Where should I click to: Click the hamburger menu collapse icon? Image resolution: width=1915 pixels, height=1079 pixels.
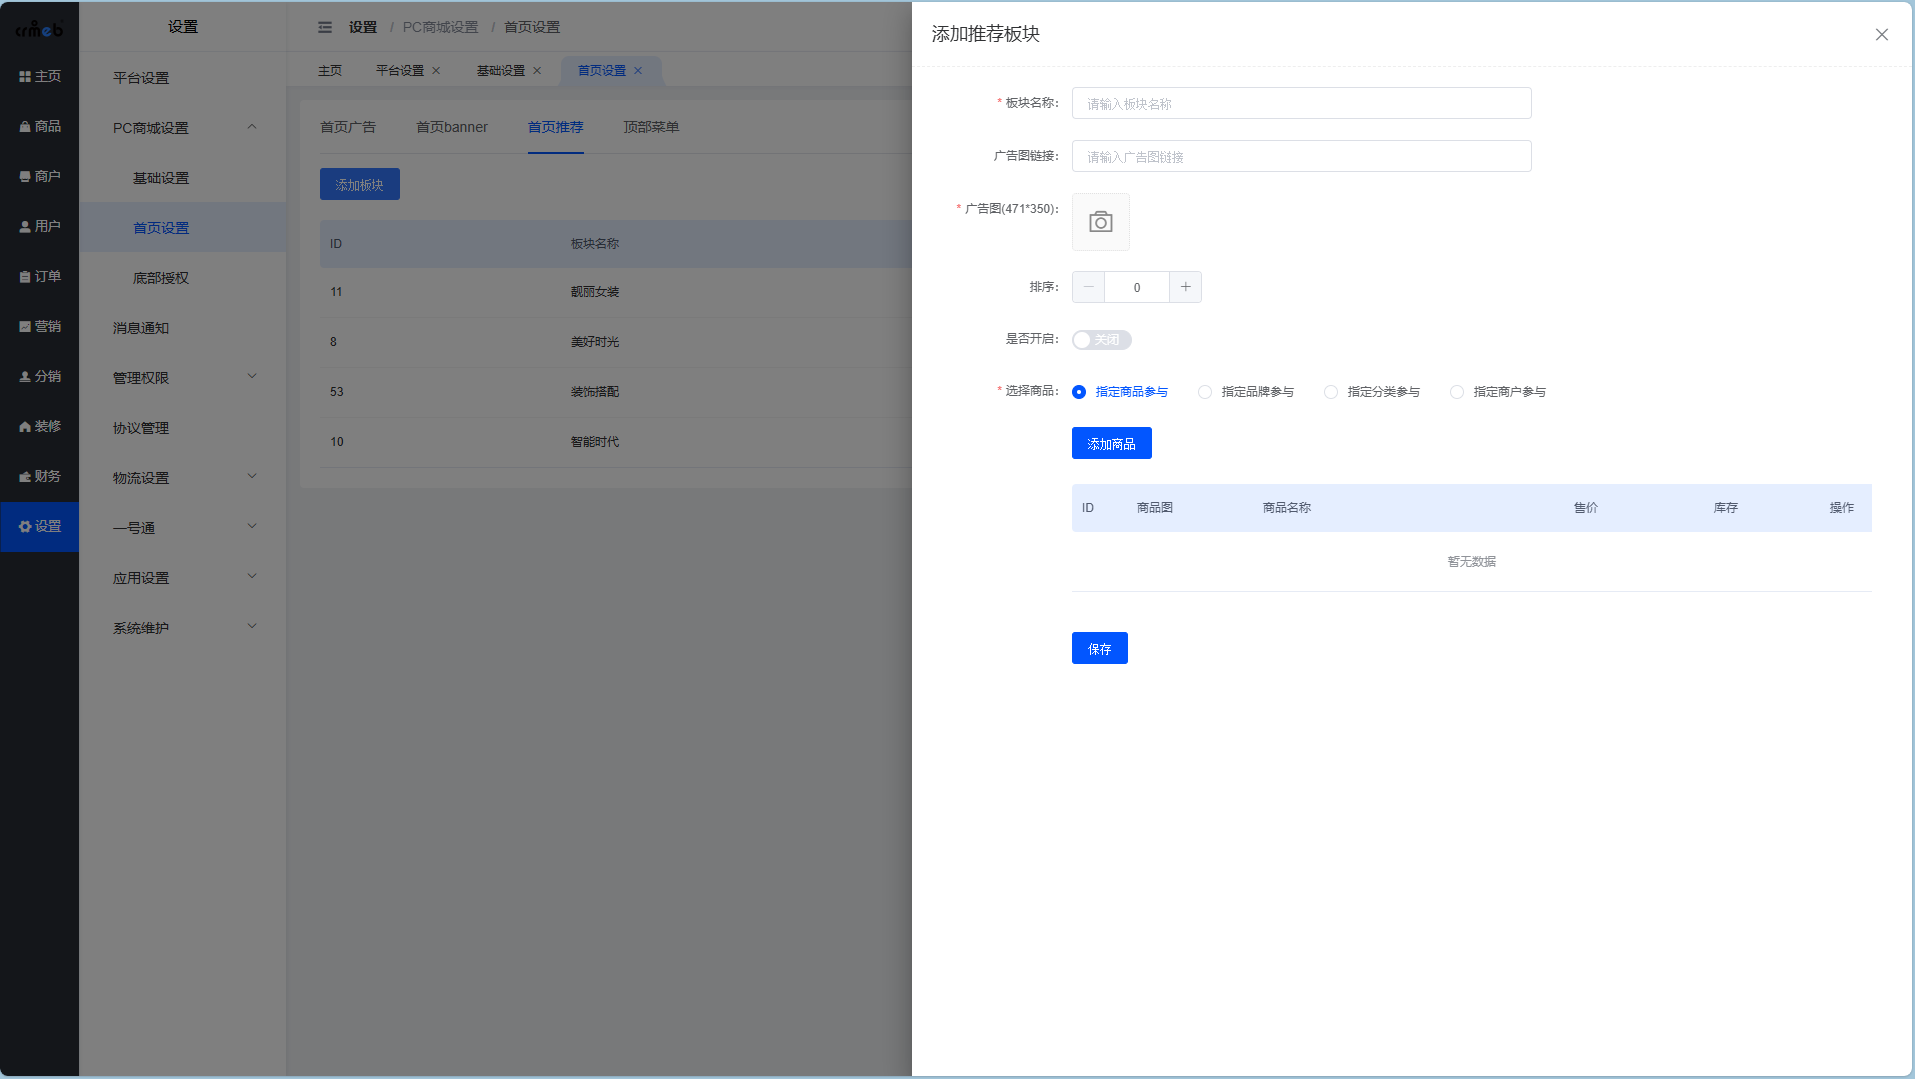tap(325, 27)
